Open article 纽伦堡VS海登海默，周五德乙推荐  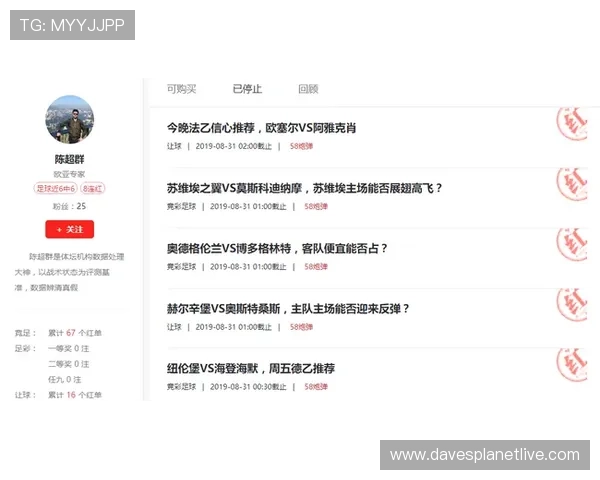pos(251,369)
